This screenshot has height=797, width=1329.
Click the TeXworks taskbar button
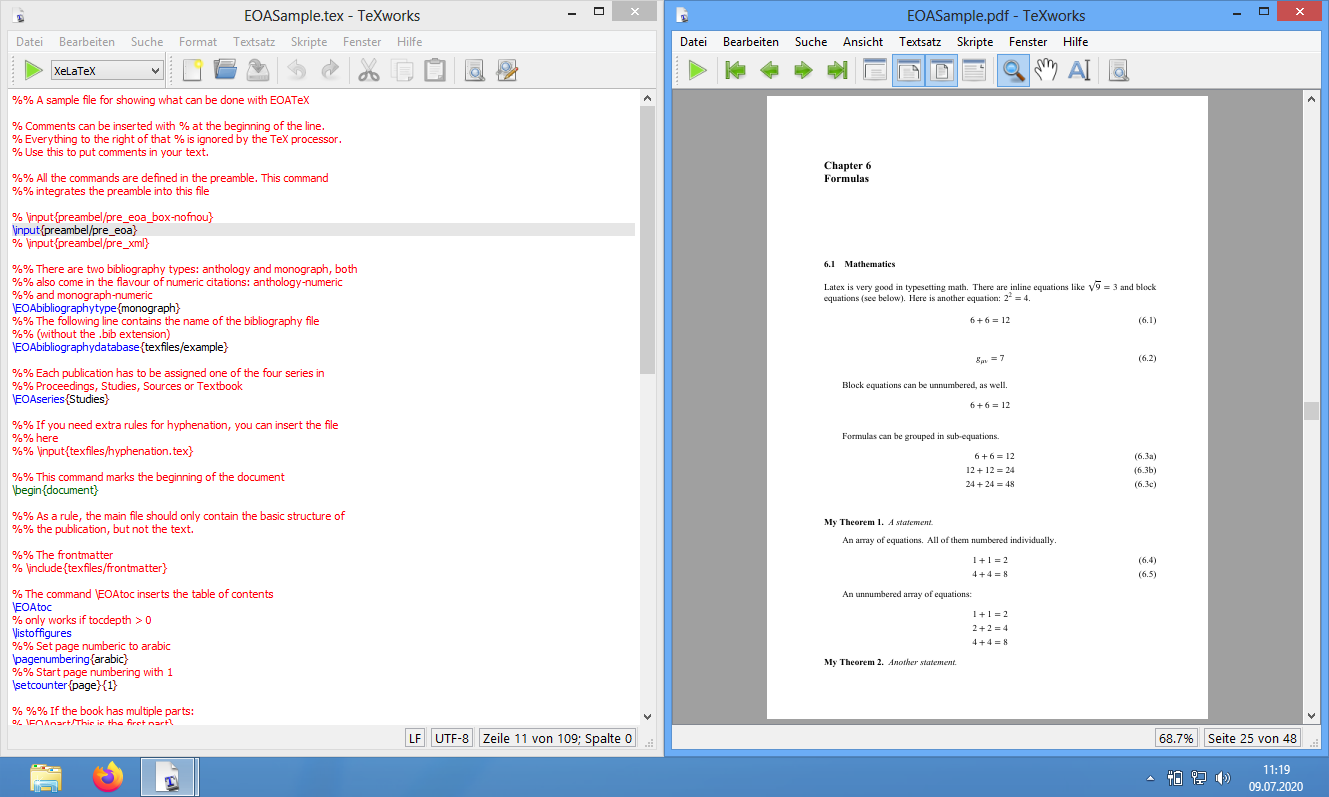(x=170, y=777)
